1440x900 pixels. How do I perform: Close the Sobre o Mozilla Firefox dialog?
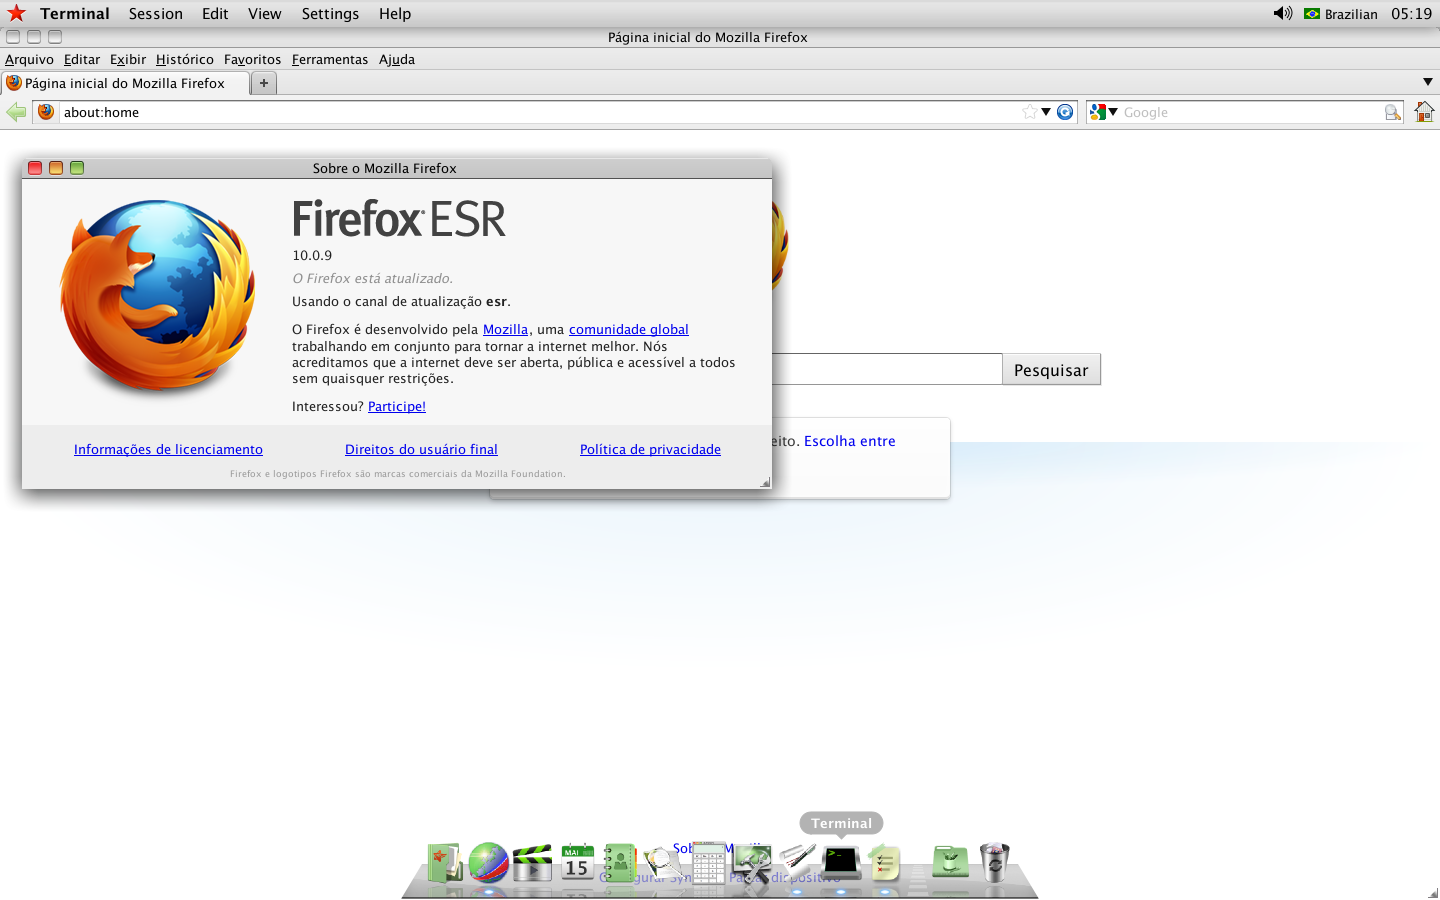point(35,168)
